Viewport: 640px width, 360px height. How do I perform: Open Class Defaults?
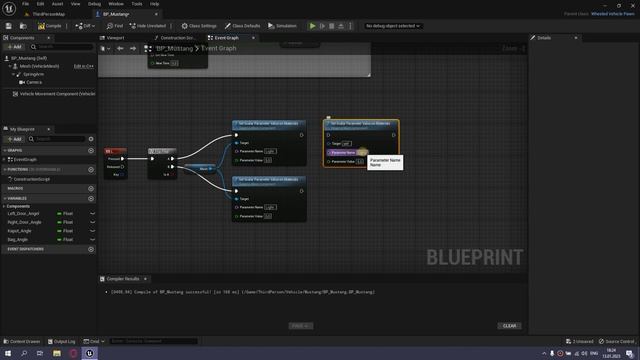(x=242, y=26)
